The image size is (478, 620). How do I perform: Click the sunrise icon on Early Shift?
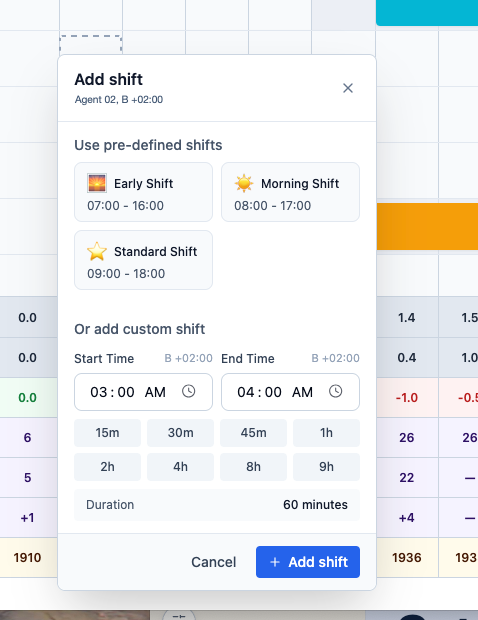pyautogui.click(x=97, y=183)
